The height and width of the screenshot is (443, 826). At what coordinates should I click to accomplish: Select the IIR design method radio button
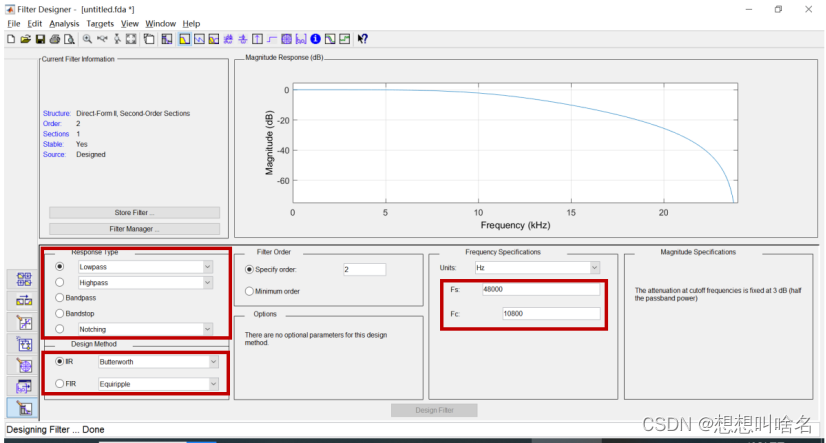(60, 361)
